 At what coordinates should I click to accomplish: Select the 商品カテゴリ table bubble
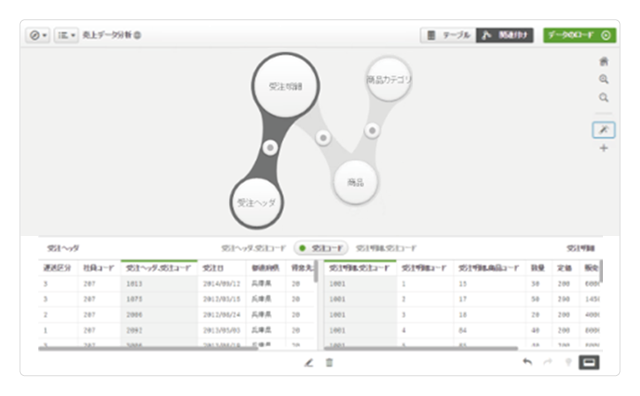(x=389, y=79)
